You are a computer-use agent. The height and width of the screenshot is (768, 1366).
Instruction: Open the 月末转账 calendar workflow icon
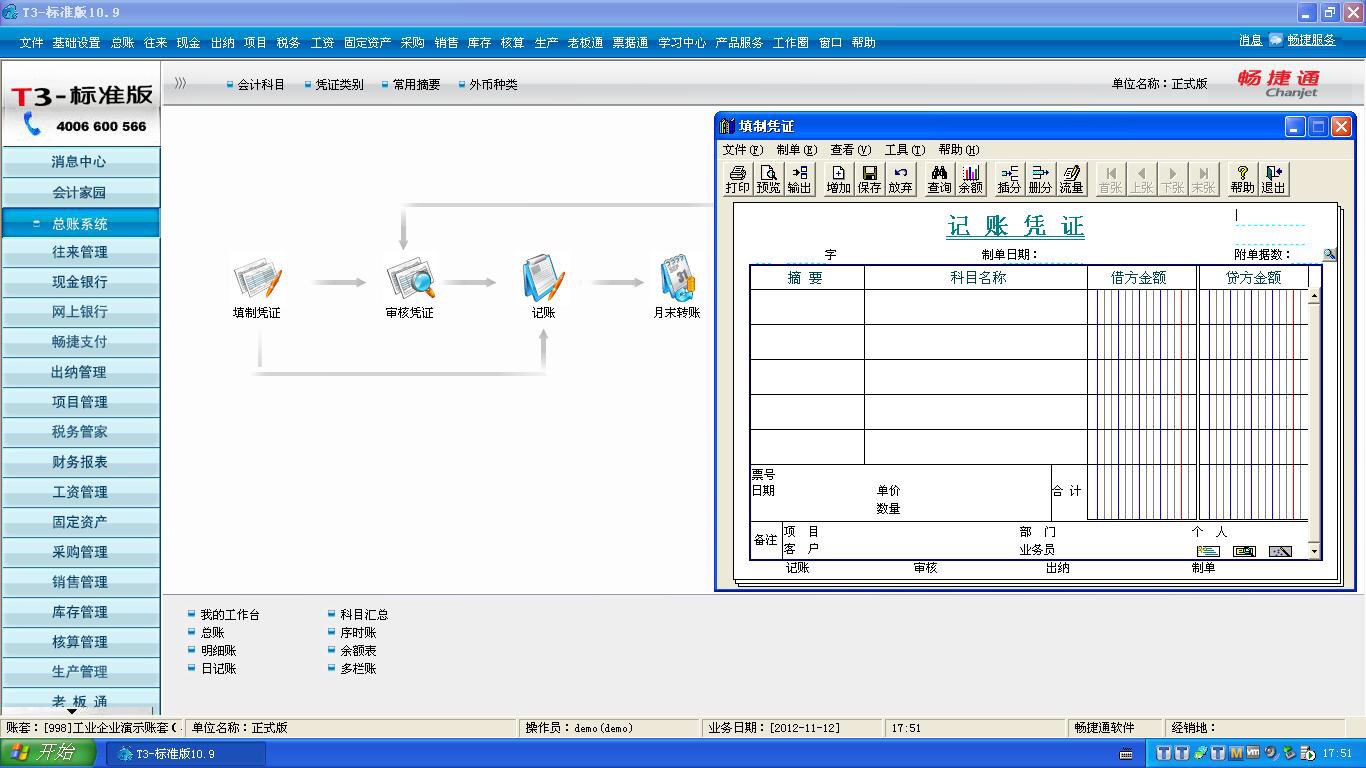(677, 279)
